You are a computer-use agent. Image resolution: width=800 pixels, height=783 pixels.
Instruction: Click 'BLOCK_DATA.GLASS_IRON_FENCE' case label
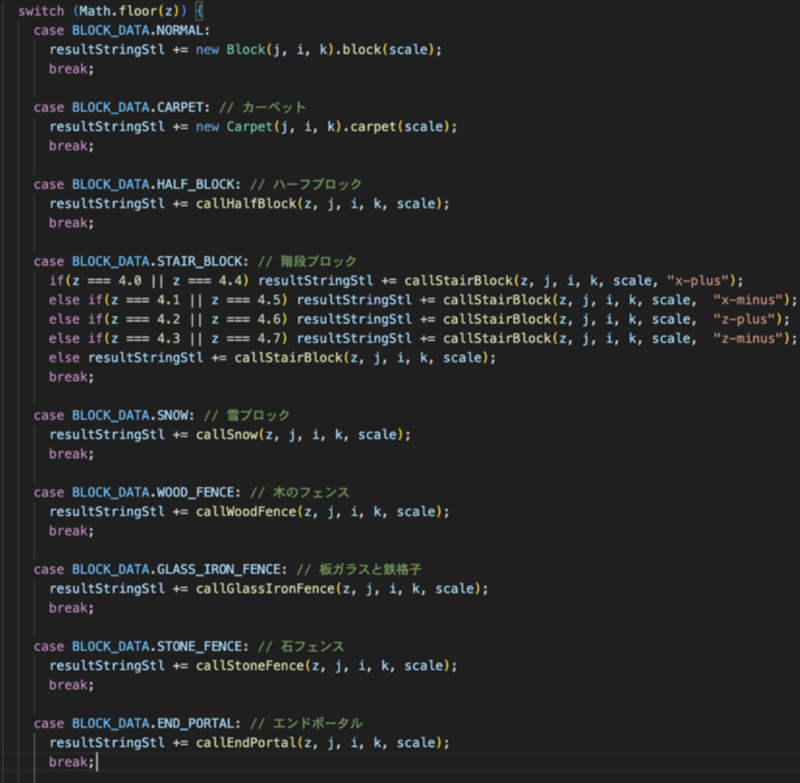point(176,569)
